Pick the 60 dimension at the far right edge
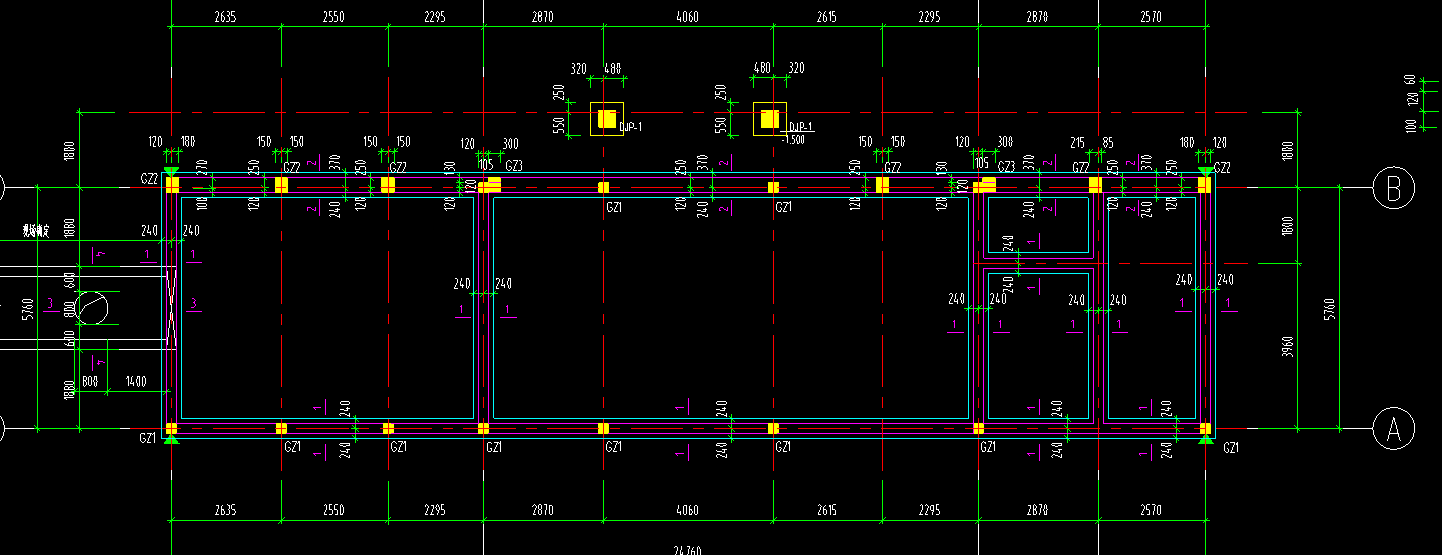This screenshot has width=1442, height=555. point(1410,80)
